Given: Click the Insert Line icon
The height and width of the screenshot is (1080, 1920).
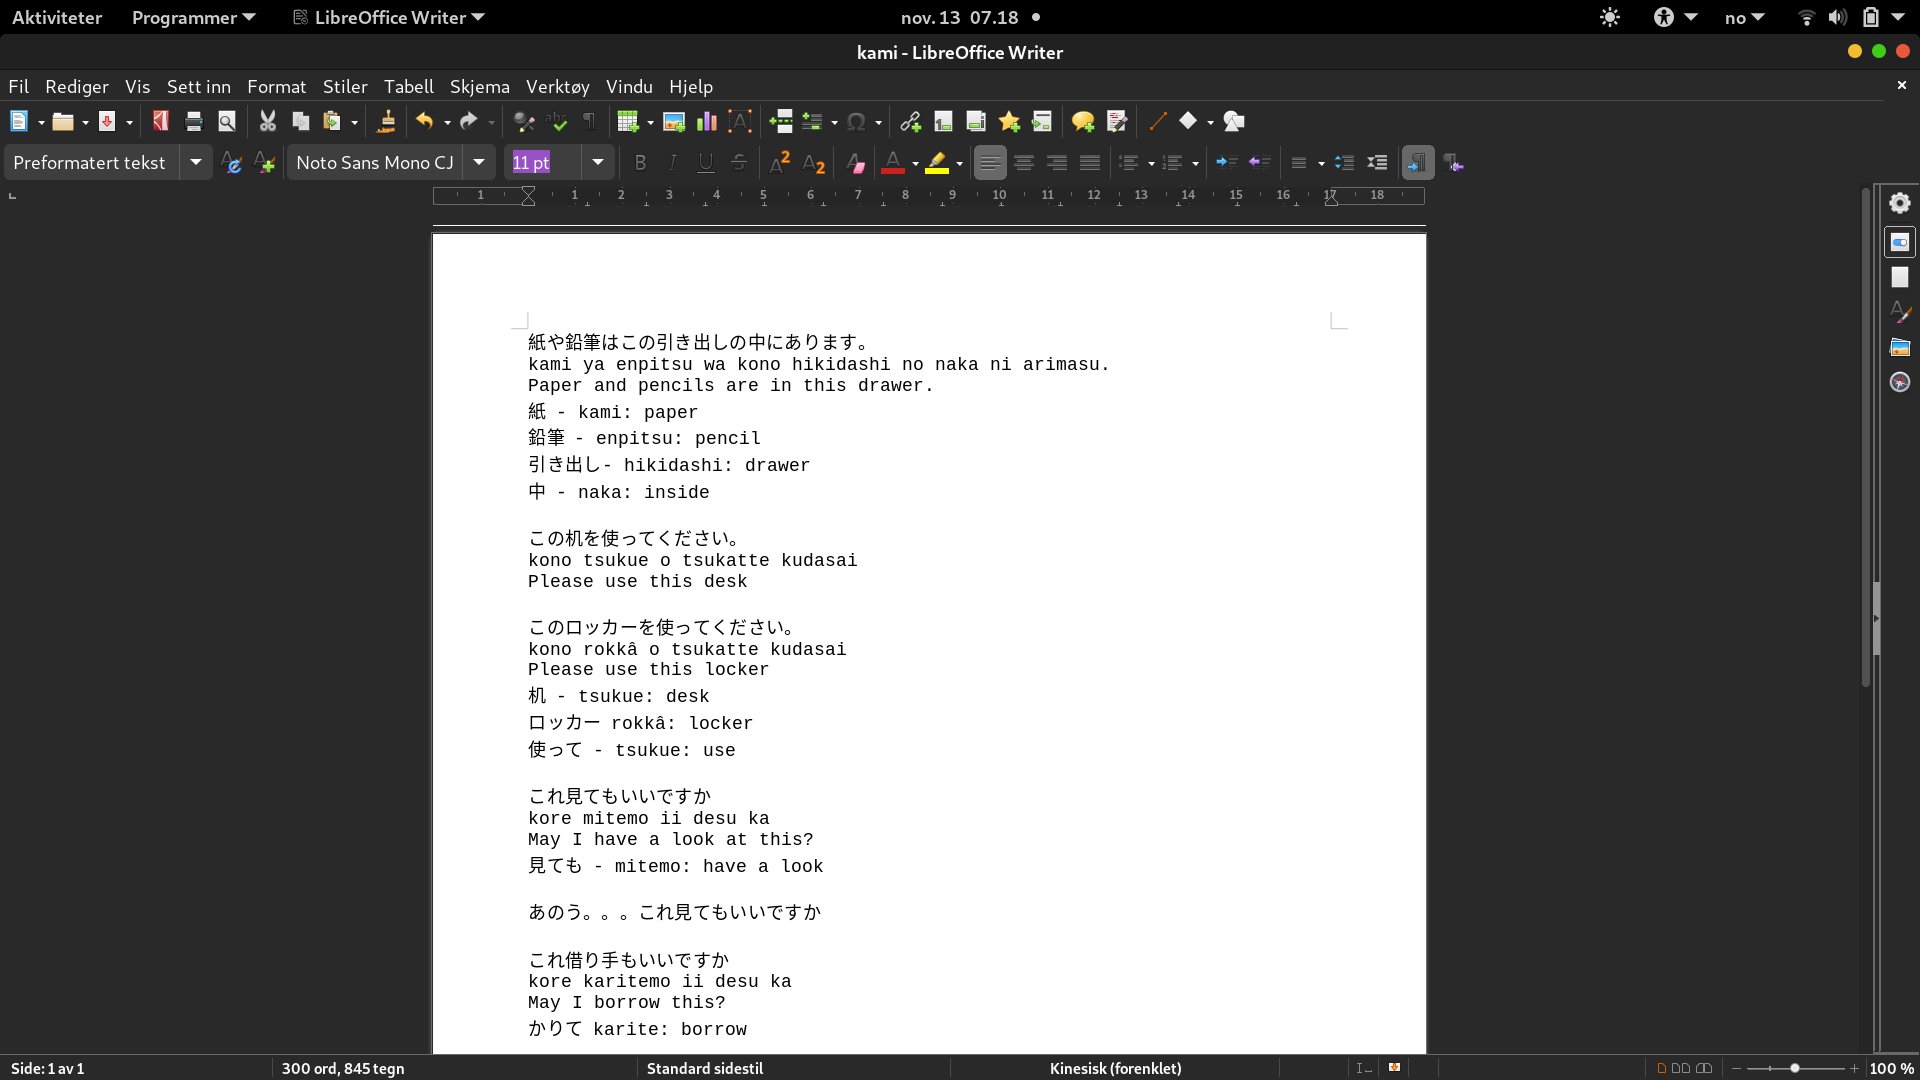Looking at the screenshot, I should pos(1158,122).
